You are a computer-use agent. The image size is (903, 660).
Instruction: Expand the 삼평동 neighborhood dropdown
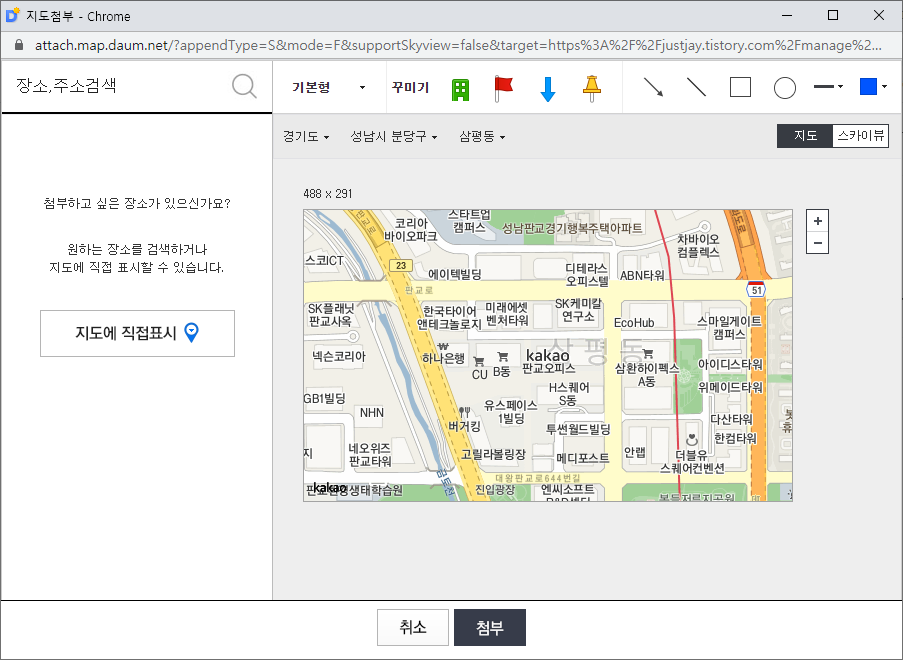click(482, 136)
